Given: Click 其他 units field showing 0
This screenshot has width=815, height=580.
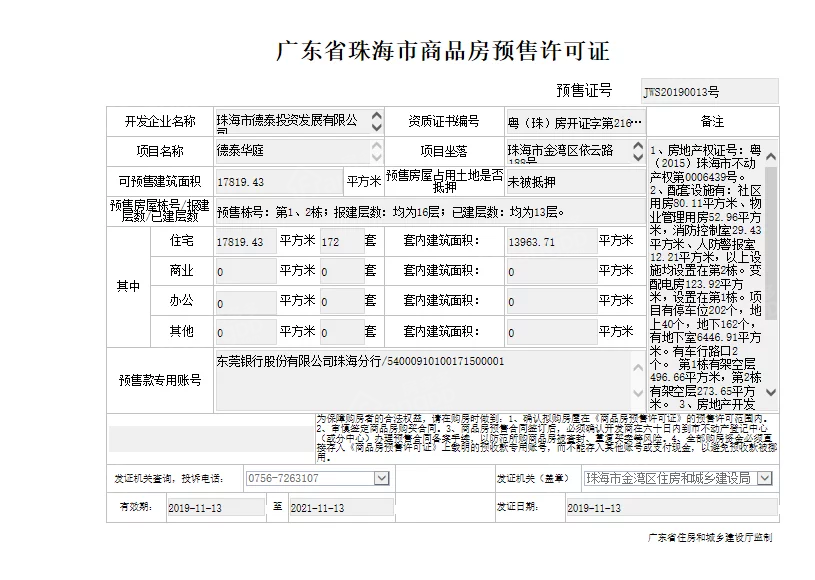Looking at the screenshot, I should pyautogui.click(x=342, y=332).
